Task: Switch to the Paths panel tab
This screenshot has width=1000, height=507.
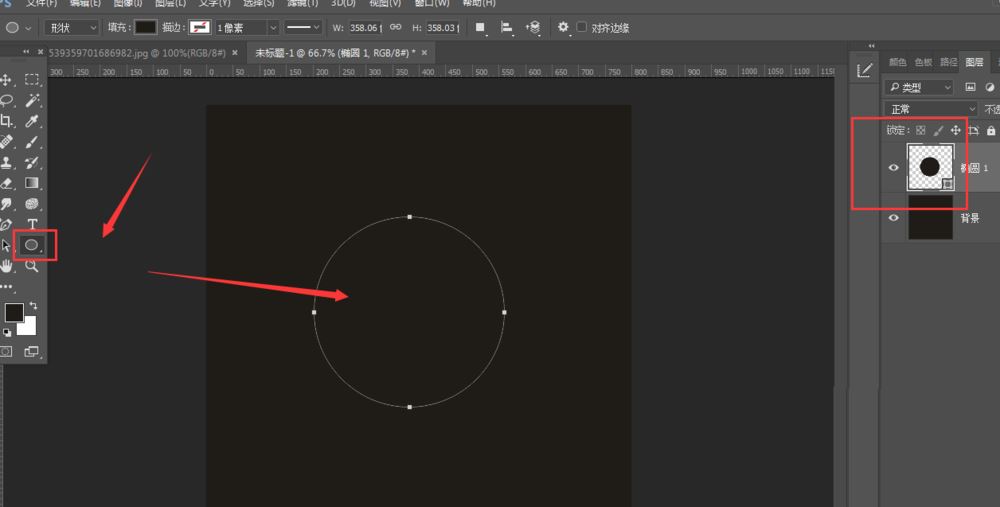Action: point(949,62)
